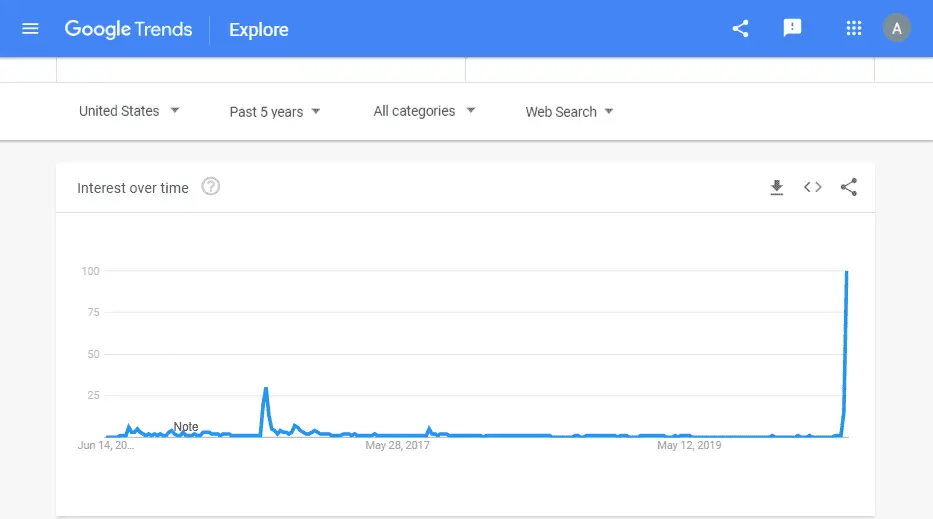Click the share icon in header
The height and width of the screenshot is (519, 933).
pos(740,29)
